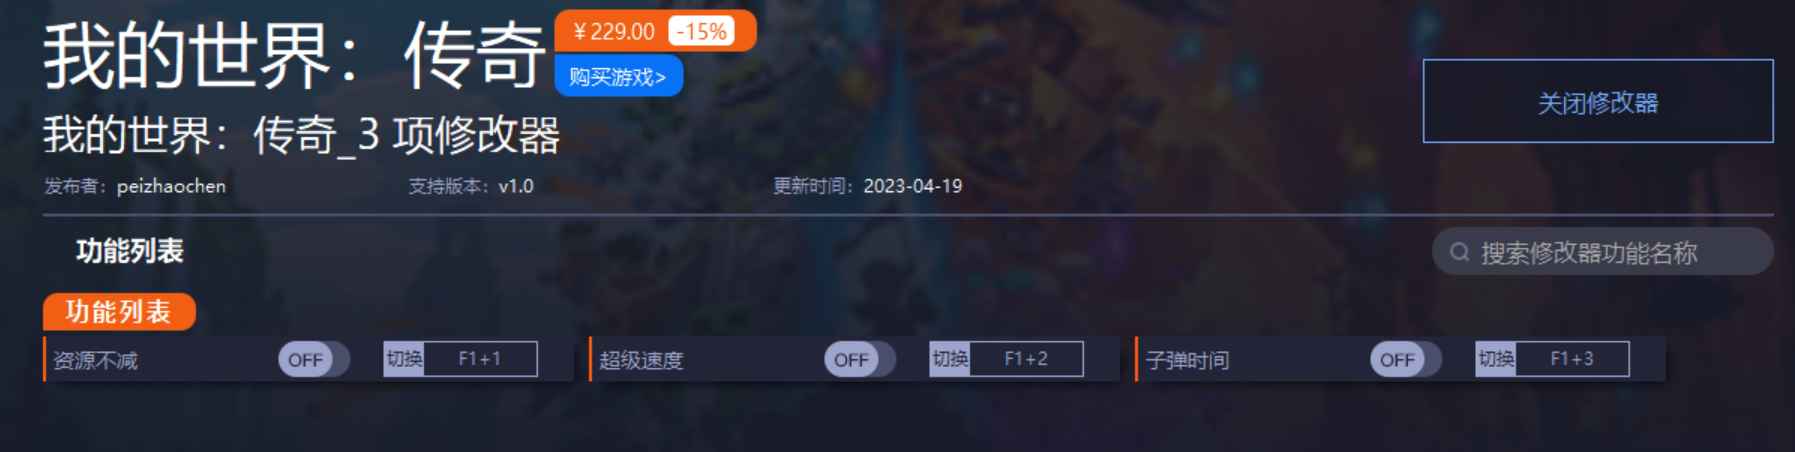Edit the F1+1 hotkey field

point(480,359)
